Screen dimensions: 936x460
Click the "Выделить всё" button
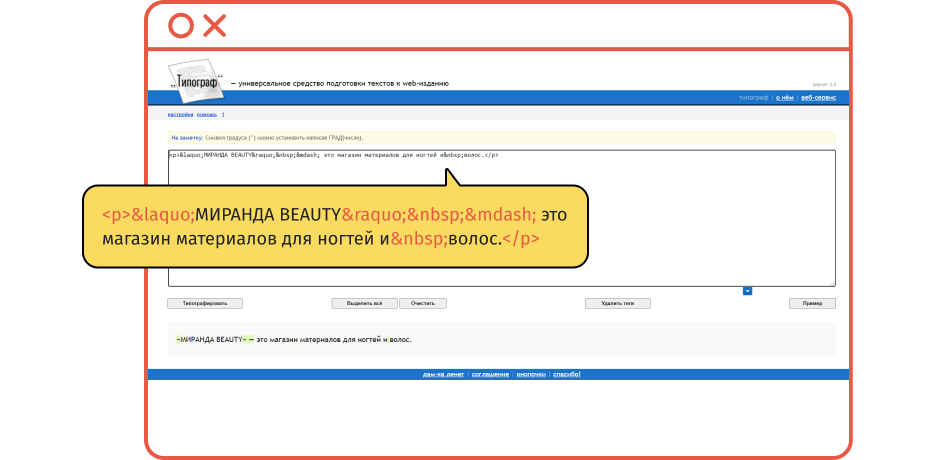[364, 304]
